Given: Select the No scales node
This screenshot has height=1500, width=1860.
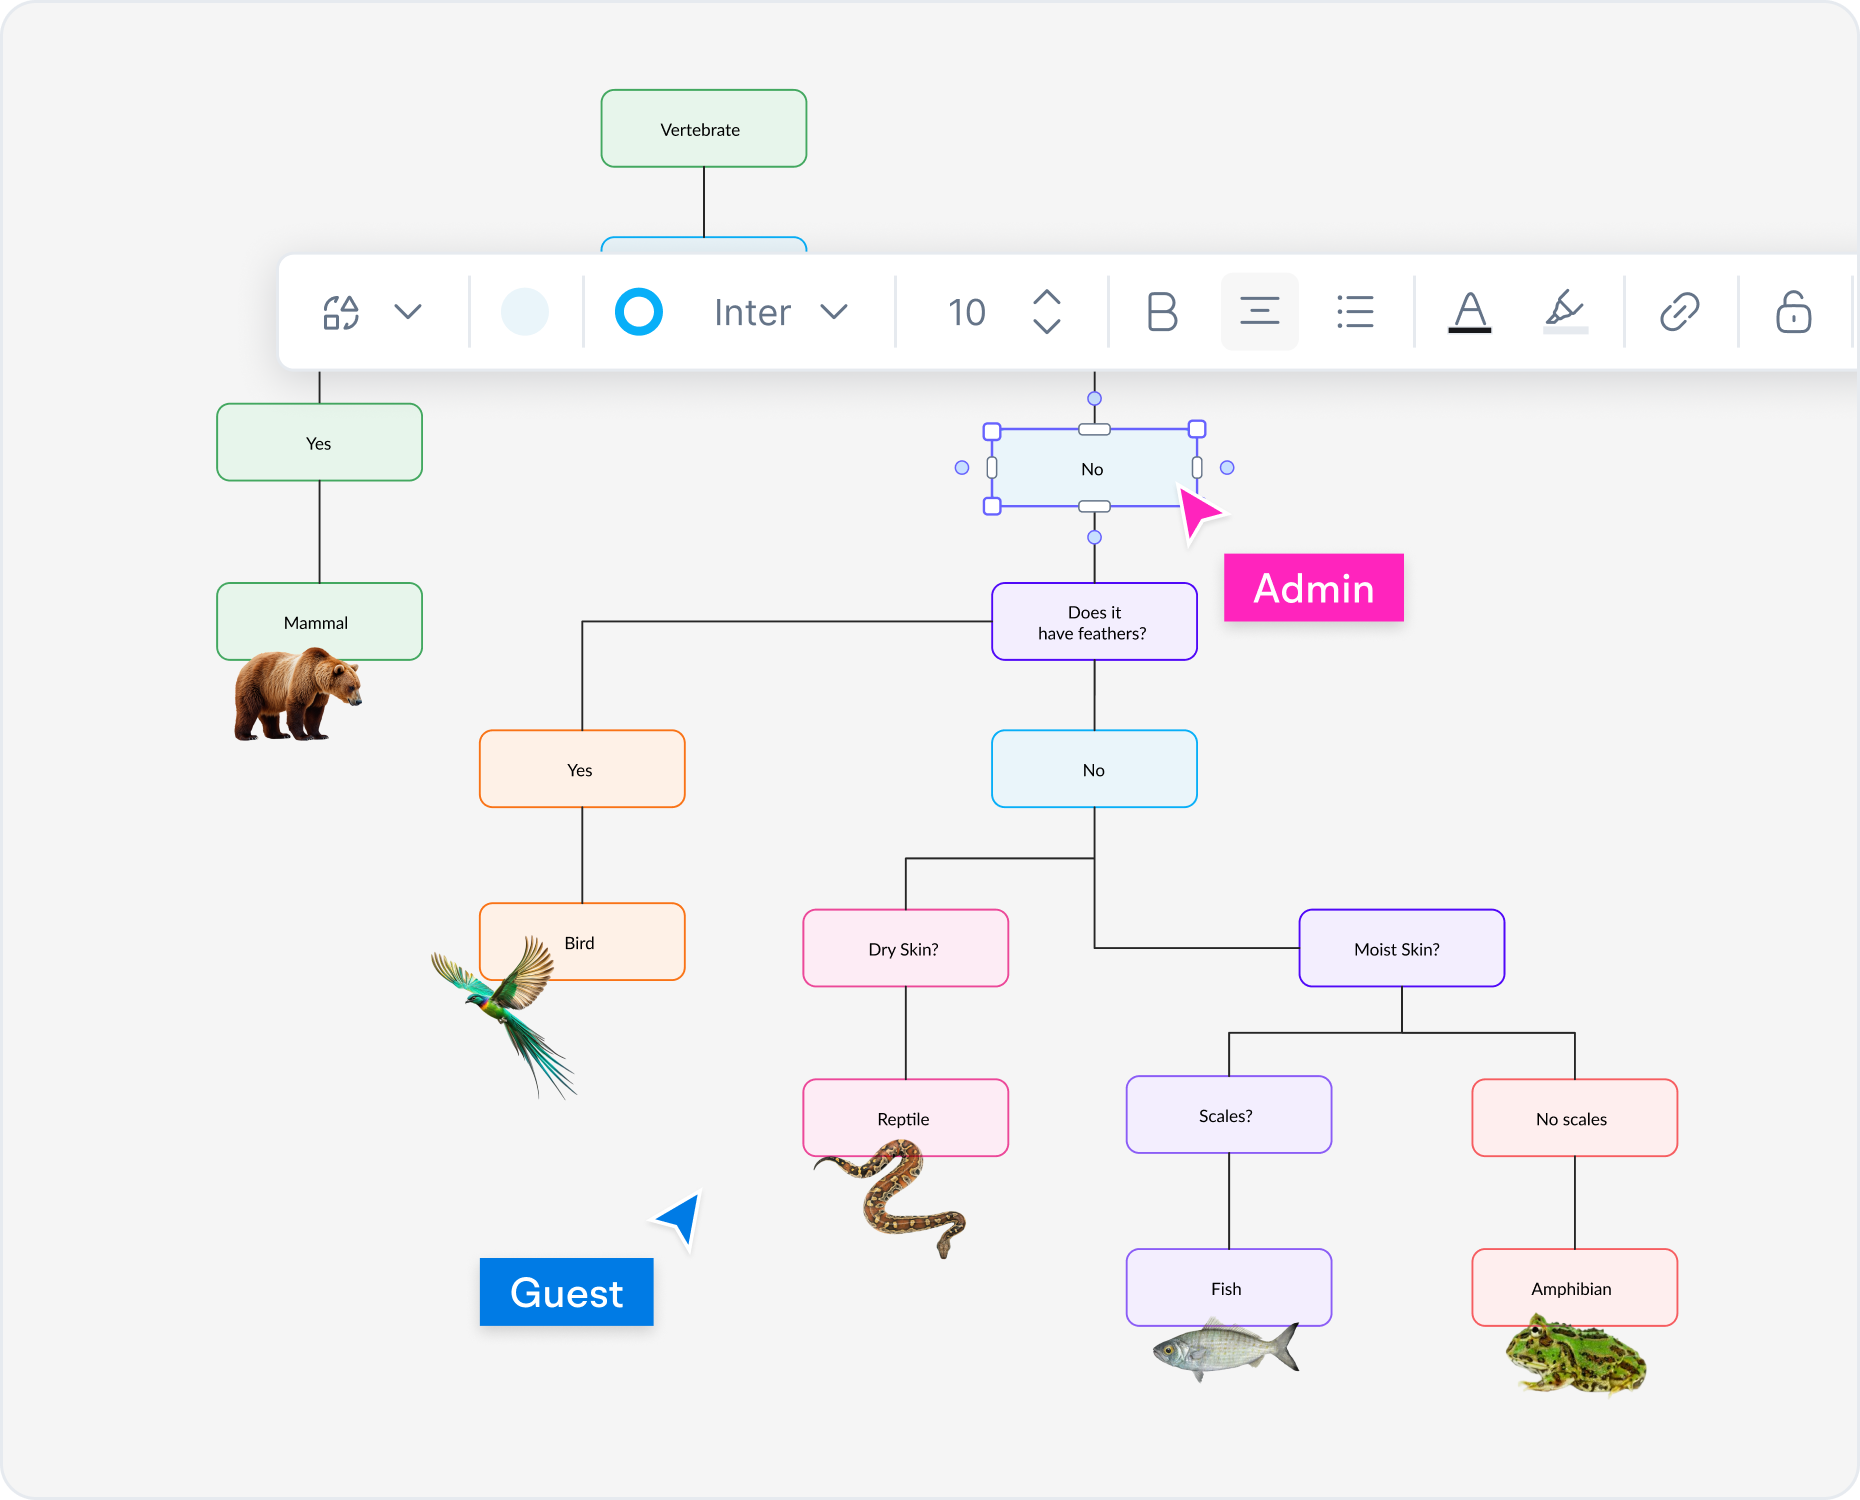Looking at the screenshot, I should pos(1575,1118).
